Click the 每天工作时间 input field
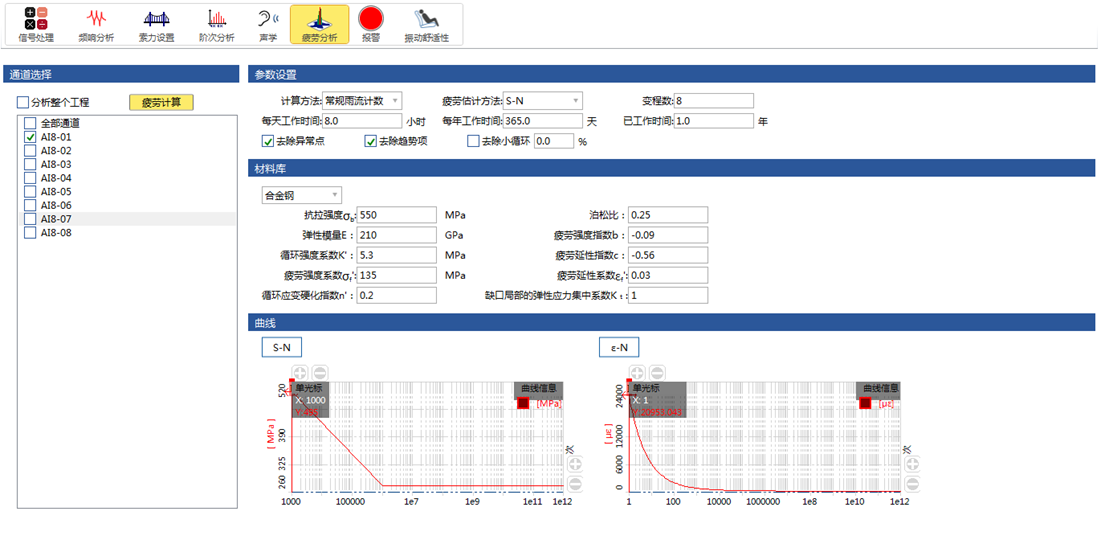This screenshot has width=1101, height=536. click(x=362, y=121)
